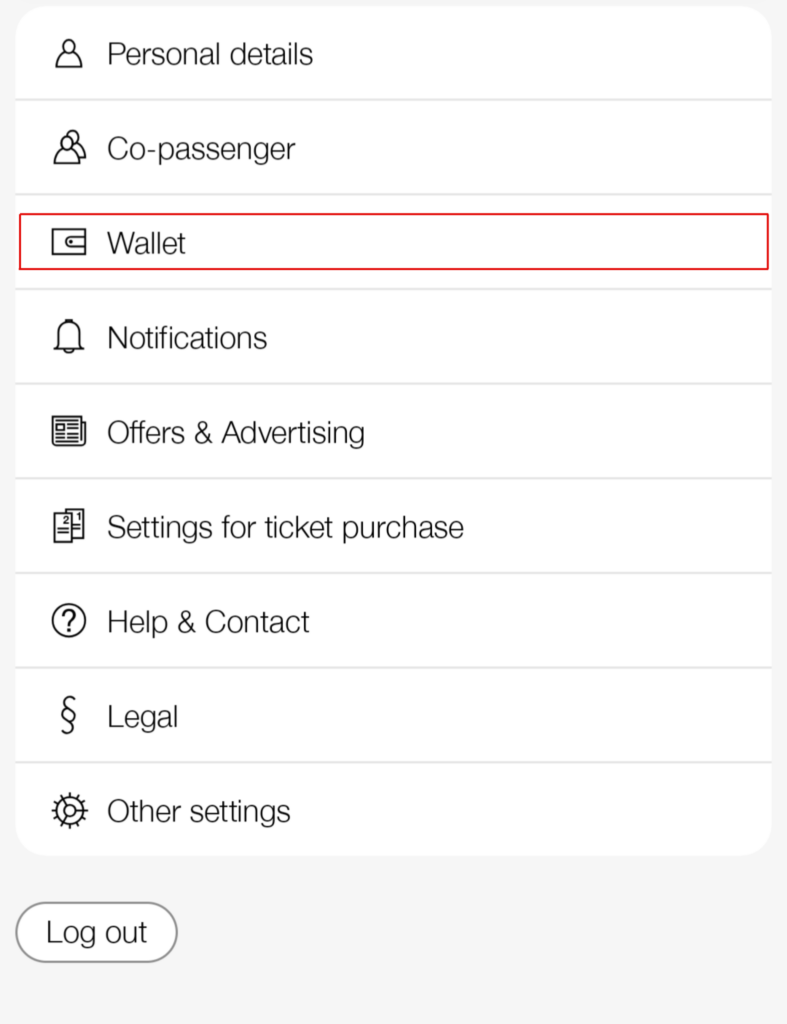Open the Other settings entry
787x1024 pixels.
point(199,811)
